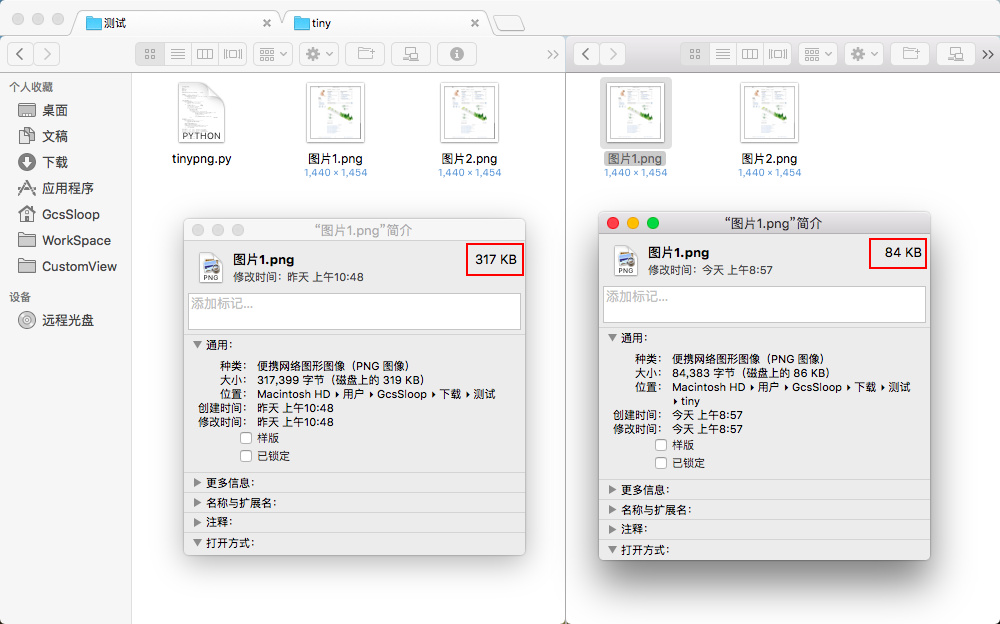Screen dimensions: 1000x624
Task: Collapse 打开方式 in the 84 KB info window
Action: click(612, 550)
